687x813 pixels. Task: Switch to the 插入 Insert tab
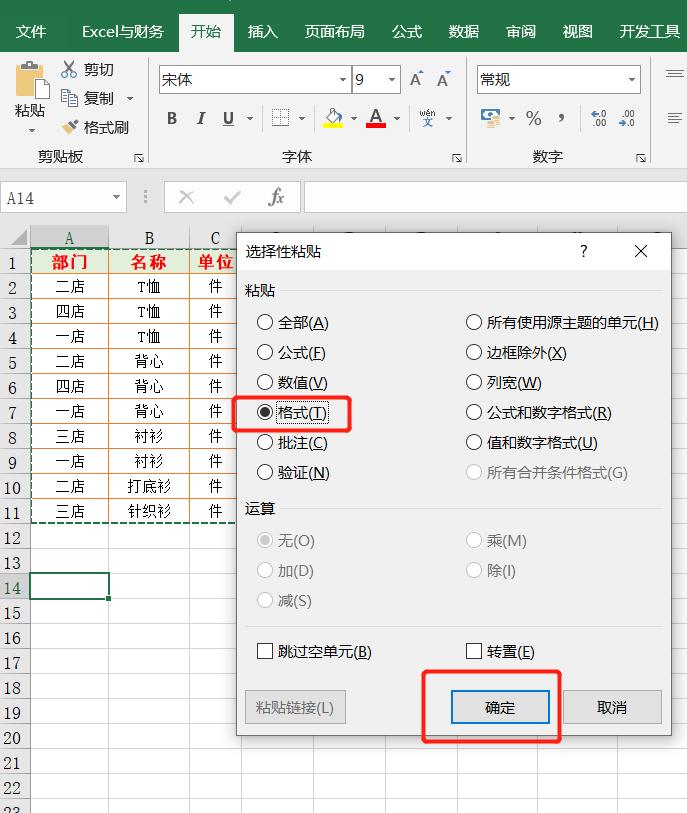point(262,32)
